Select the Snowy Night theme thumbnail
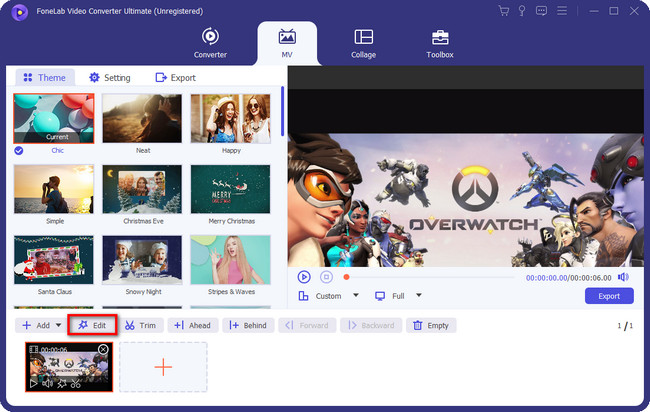Screen dimensions: 650x412 [x=142, y=260]
